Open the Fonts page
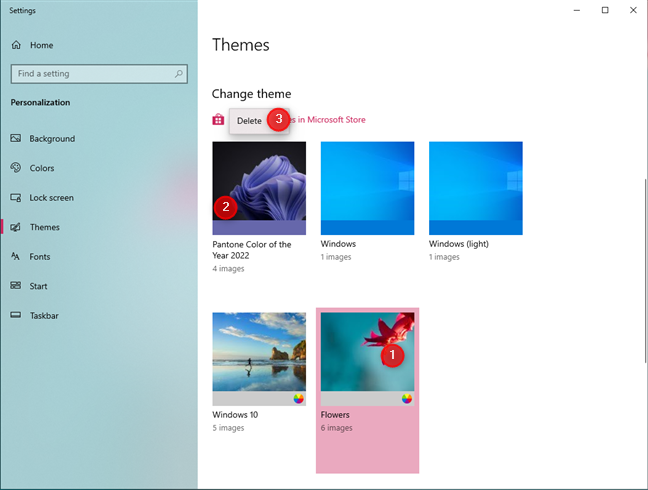 [40, 257]
